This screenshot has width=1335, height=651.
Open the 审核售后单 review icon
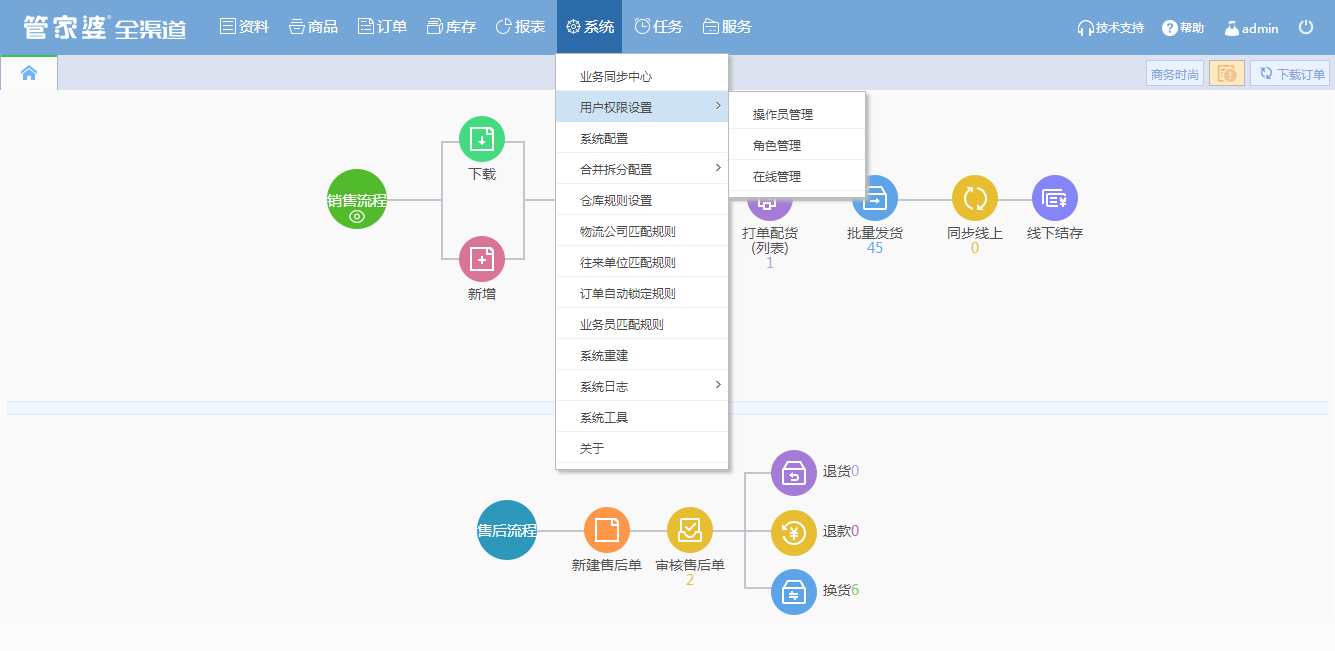coord(690,530)
